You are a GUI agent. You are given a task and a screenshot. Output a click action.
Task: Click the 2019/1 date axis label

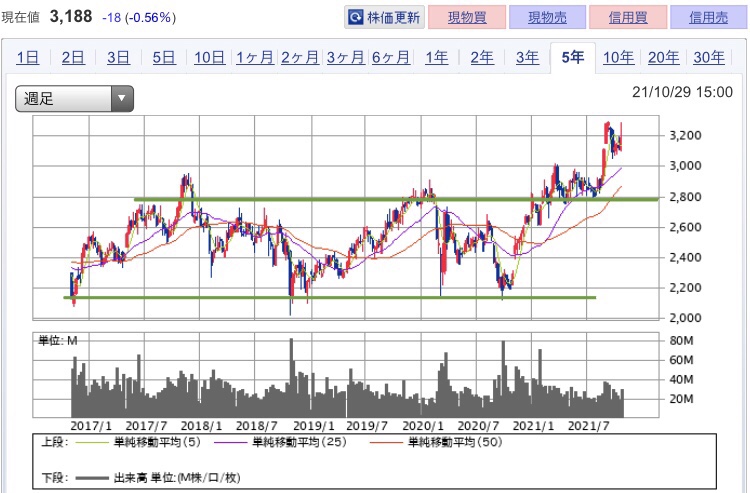(314, 426)
